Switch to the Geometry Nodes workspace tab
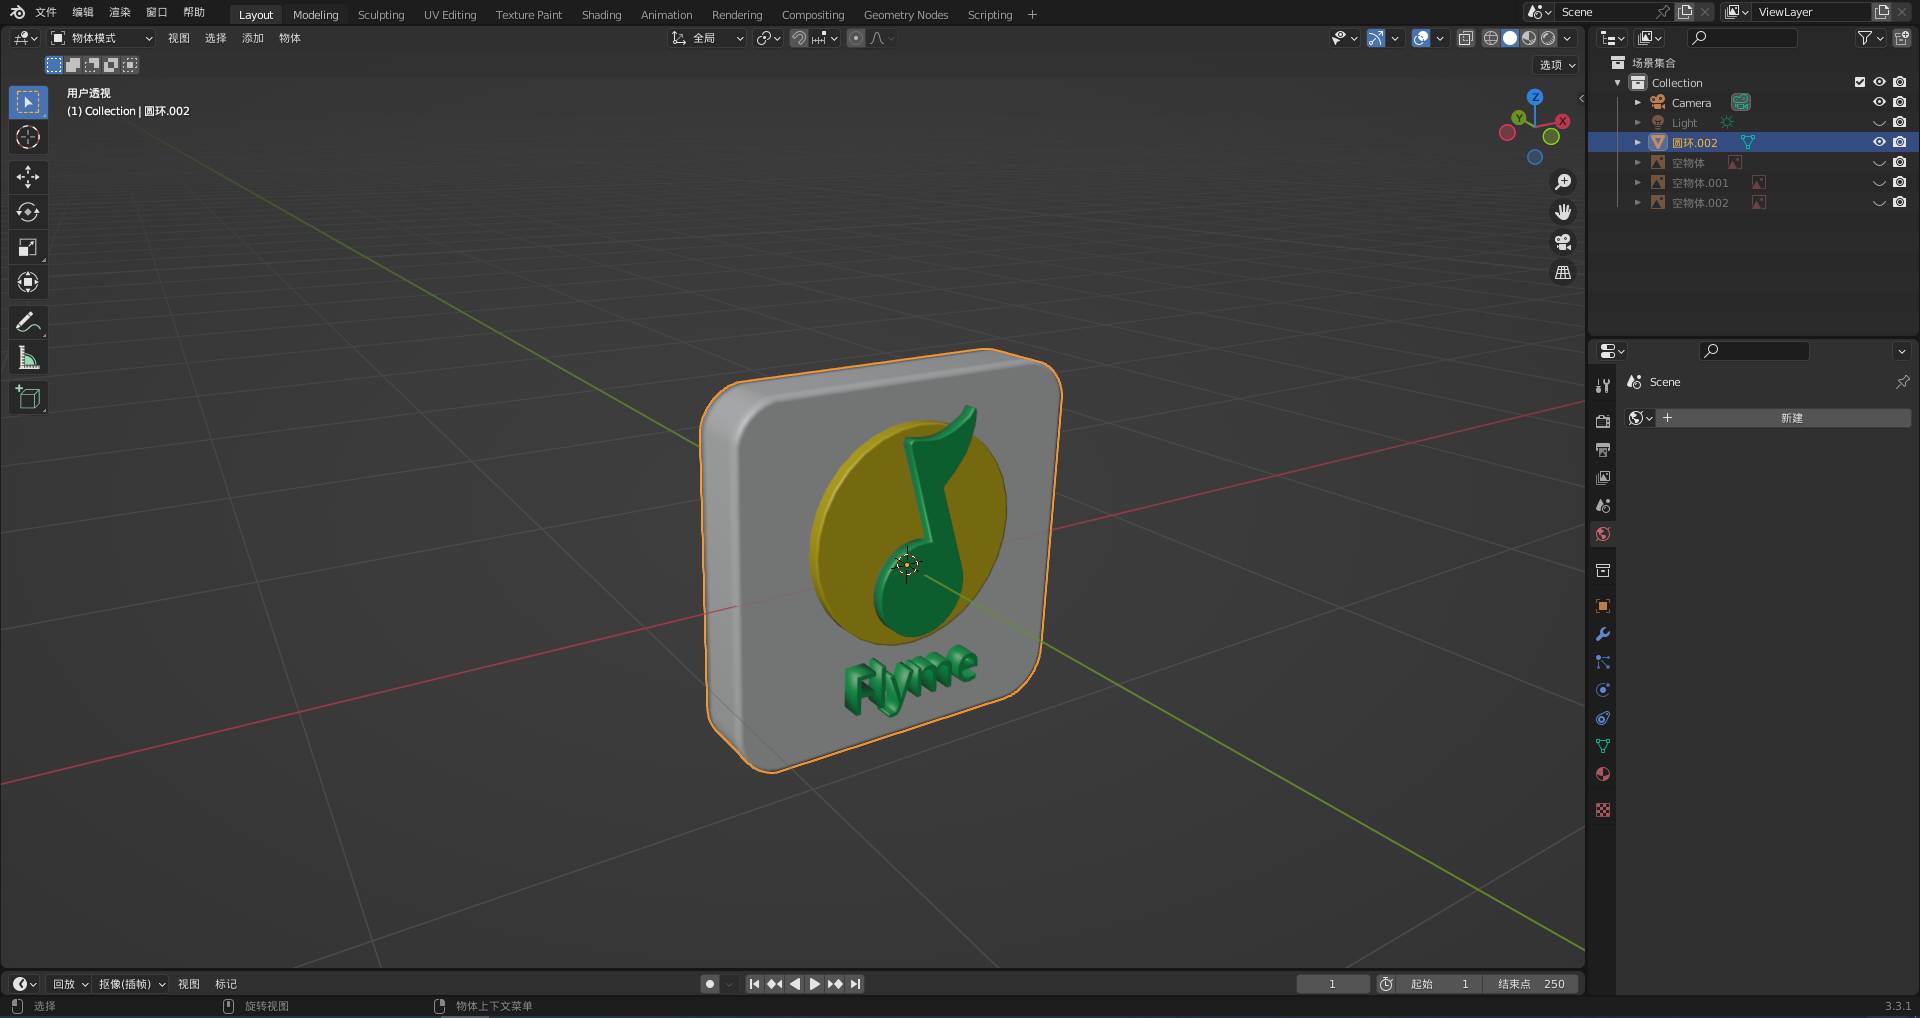Image resolution: width=1920 pixels, height=1018 pixels. [906, 15]
